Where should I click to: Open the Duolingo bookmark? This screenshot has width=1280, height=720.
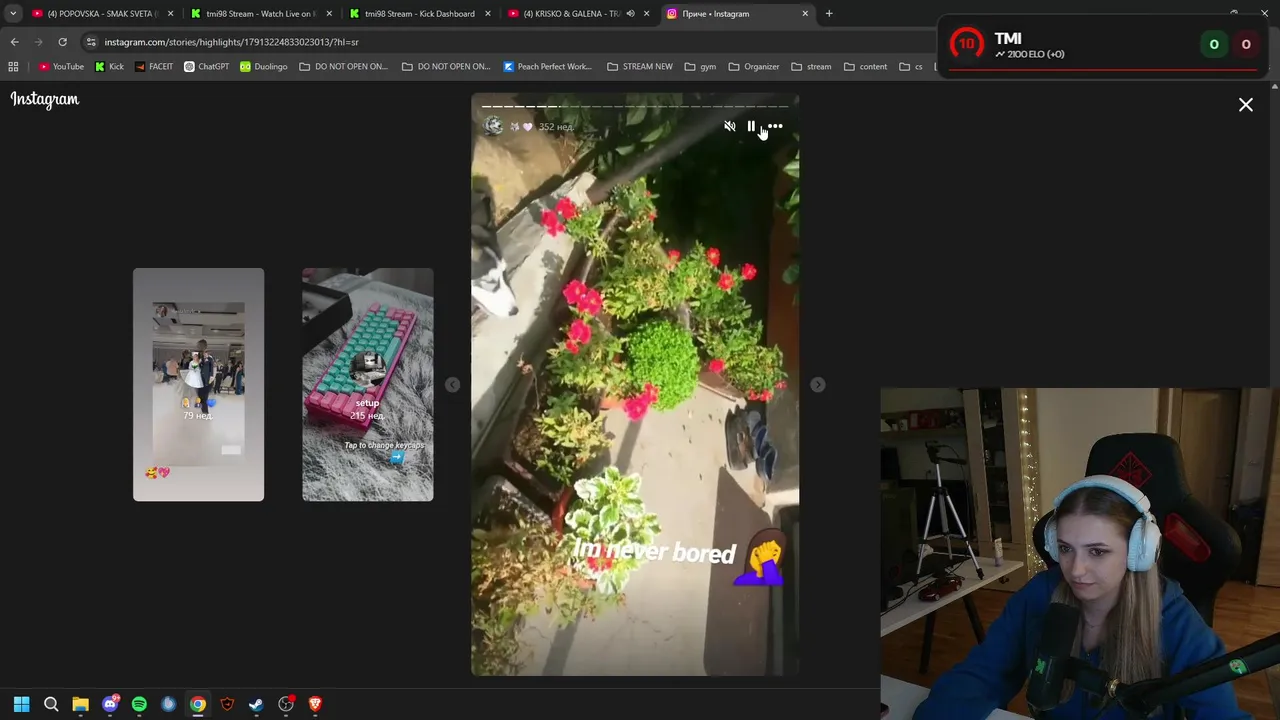[263, 67]
